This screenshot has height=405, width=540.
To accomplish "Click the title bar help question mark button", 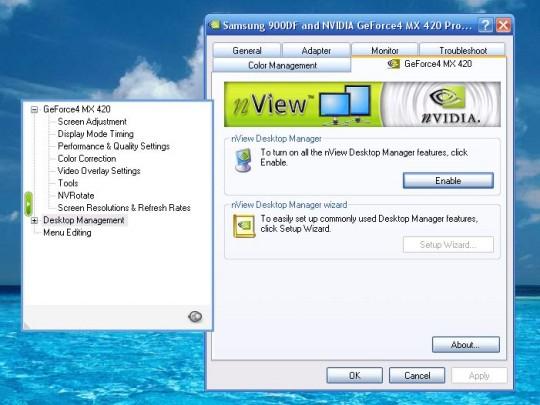I will (x=485, y=25).
